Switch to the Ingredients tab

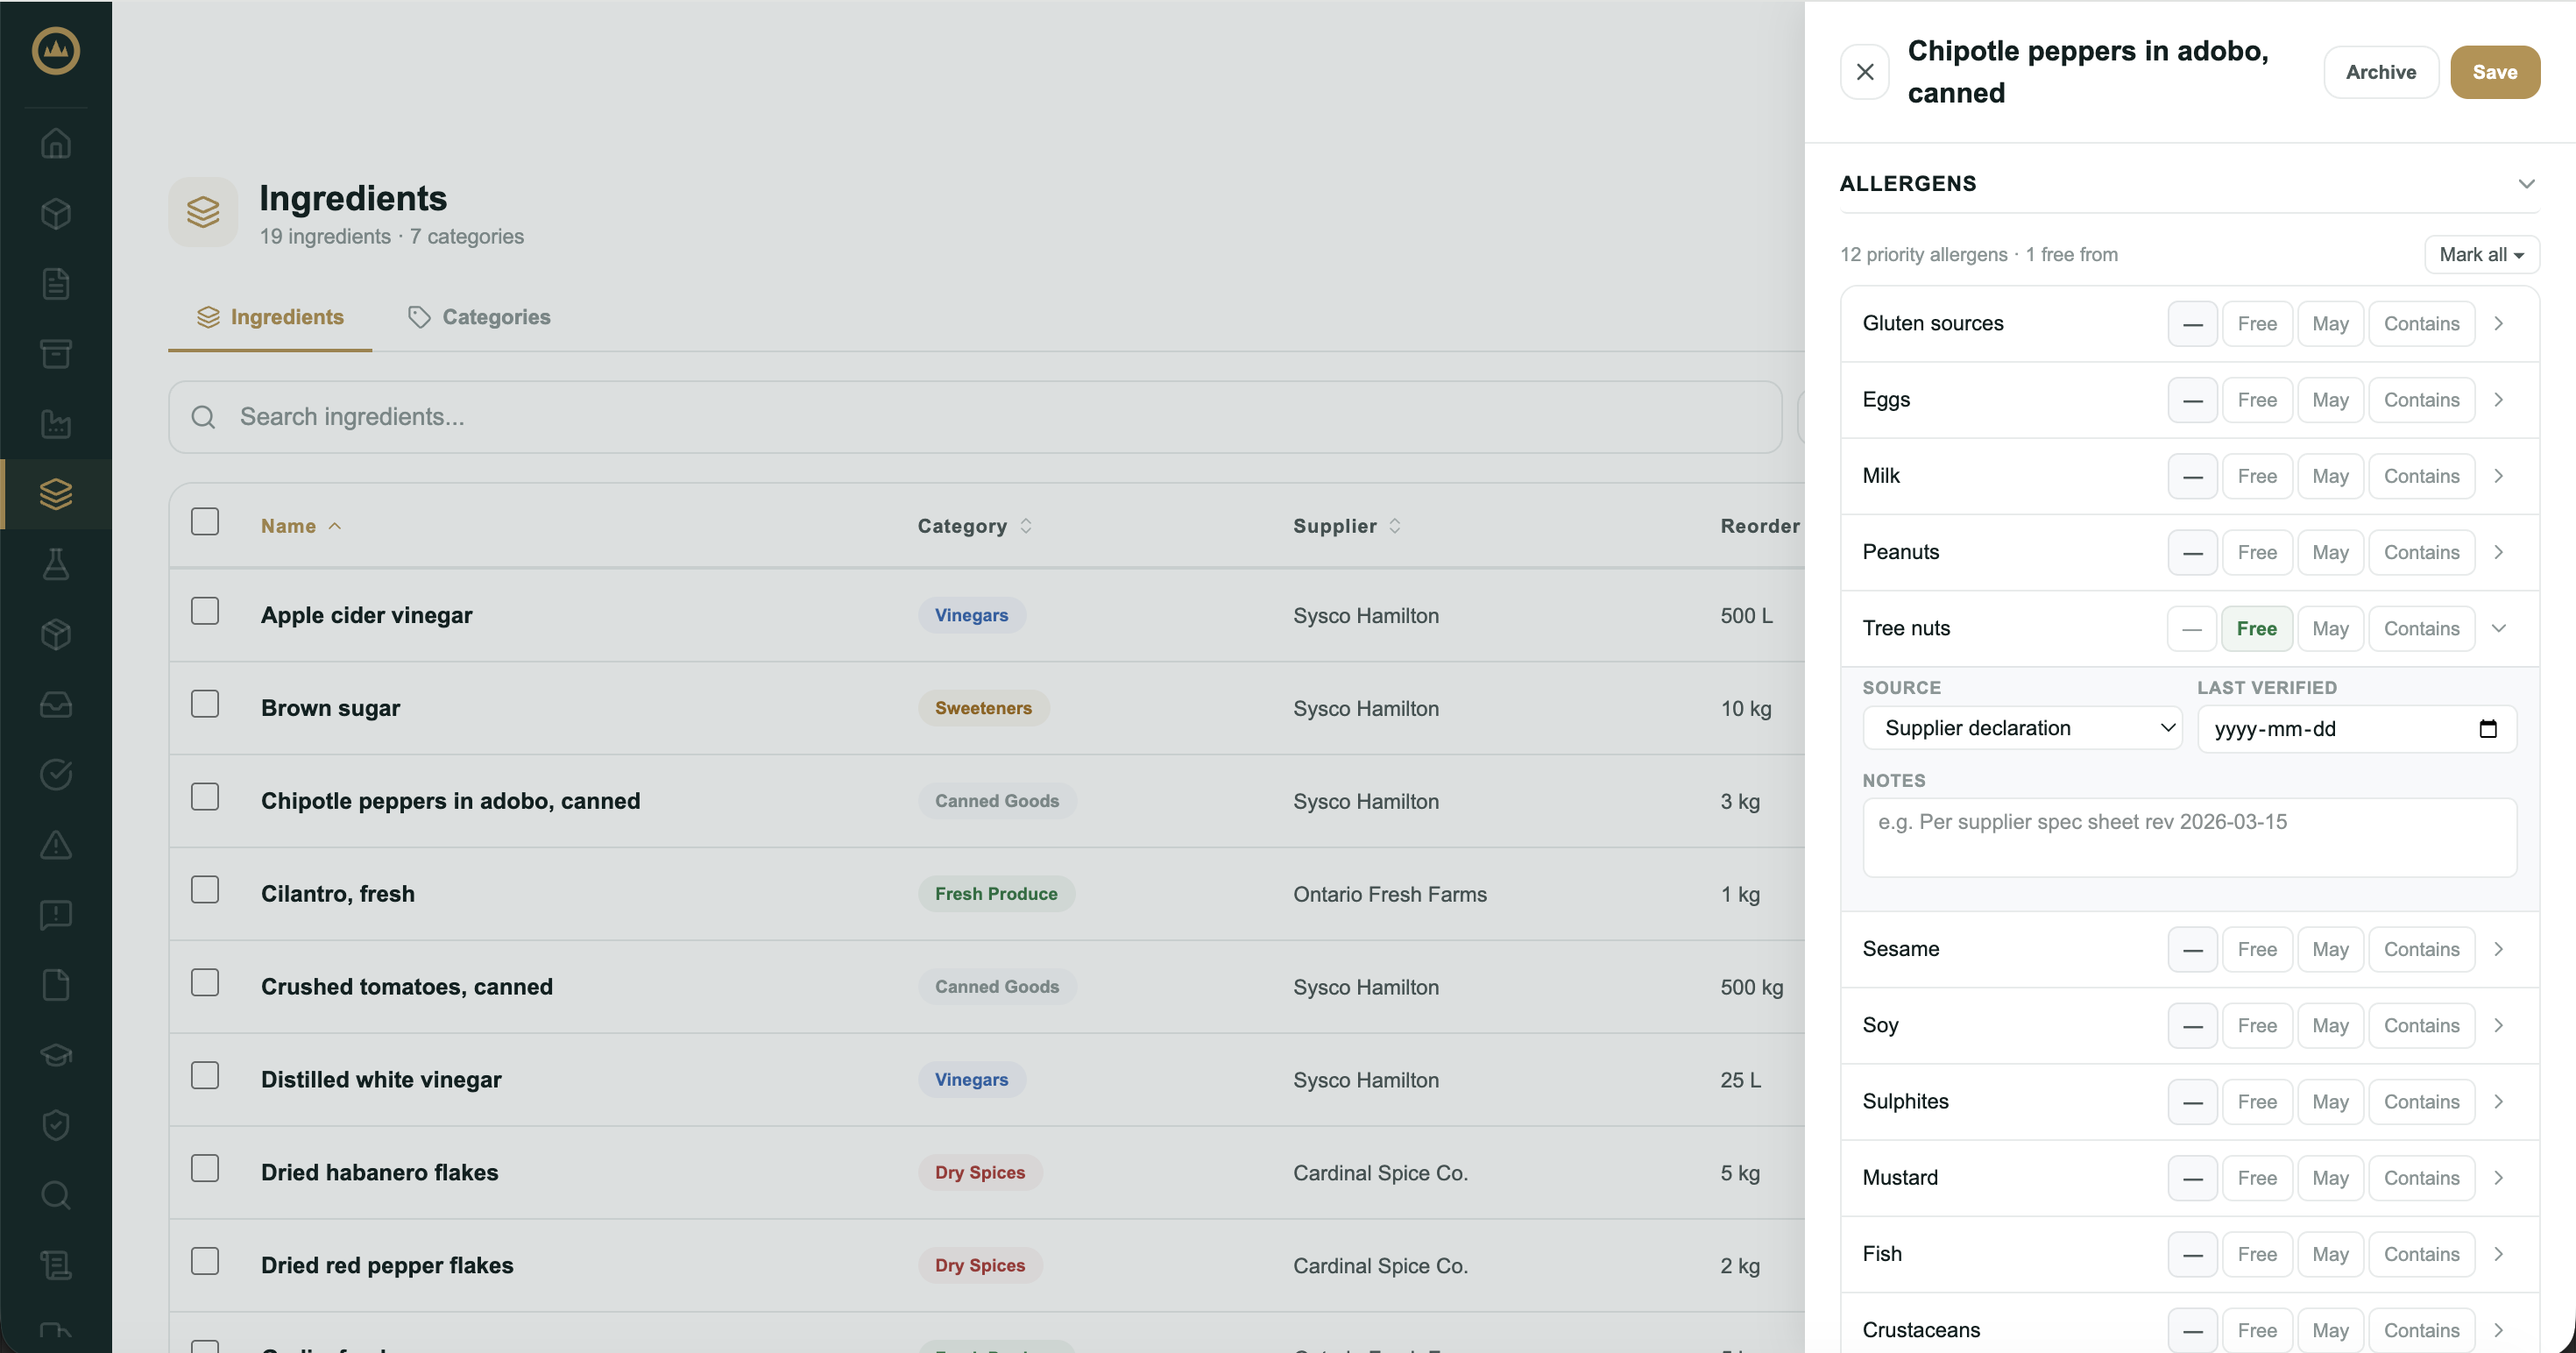coord(270,317)
